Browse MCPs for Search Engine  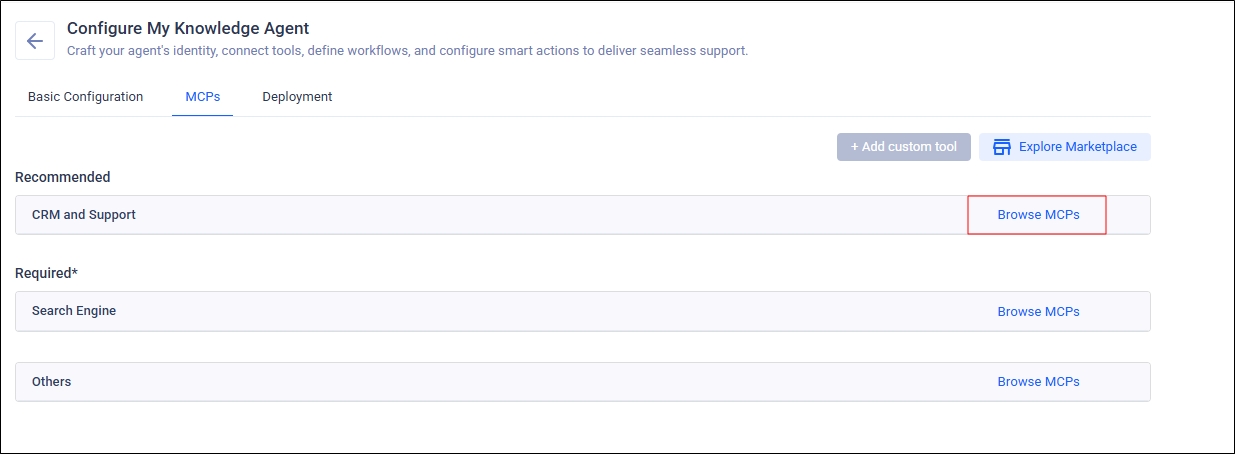(1038, 311)
